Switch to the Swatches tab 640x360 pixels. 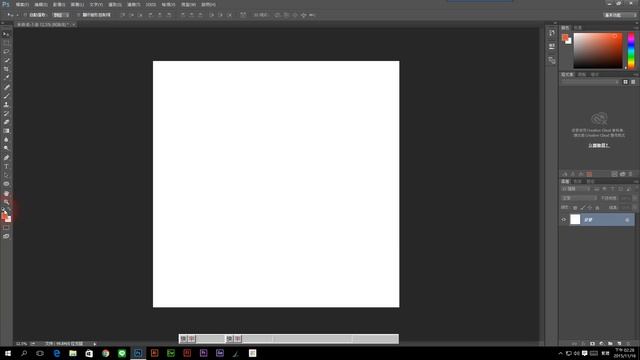pos(578,28)
